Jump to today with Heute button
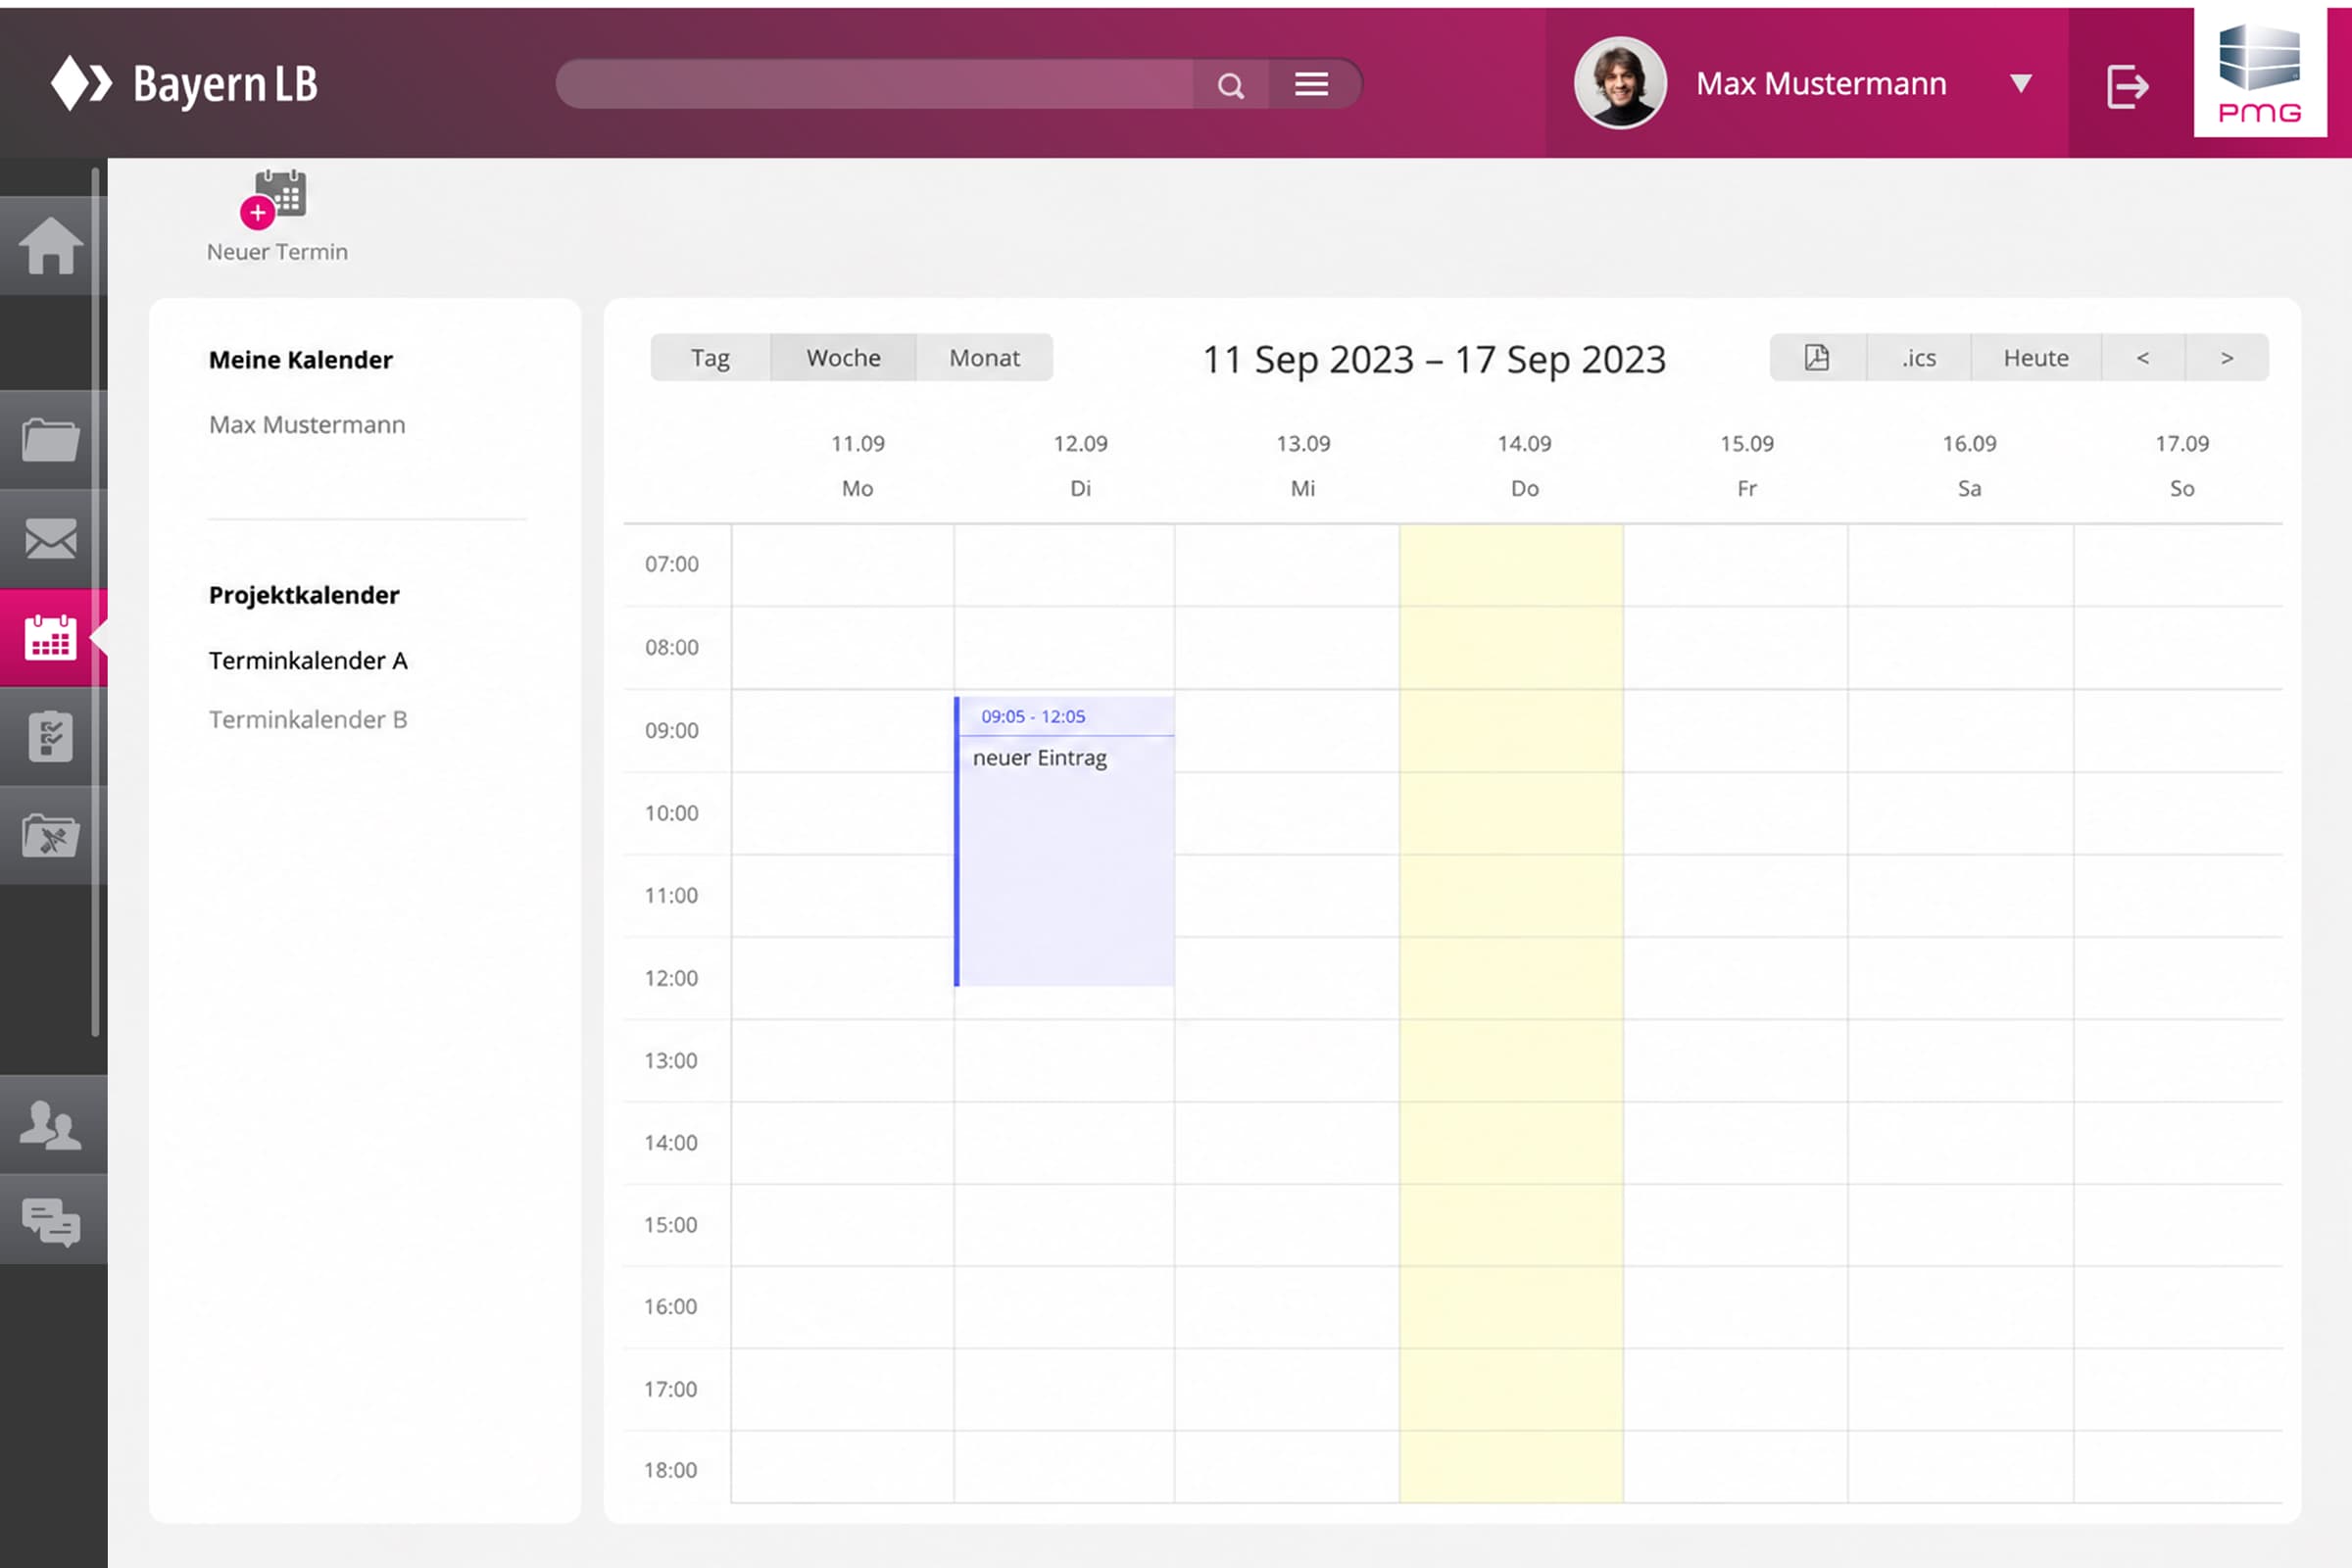 coord(2036,357)
